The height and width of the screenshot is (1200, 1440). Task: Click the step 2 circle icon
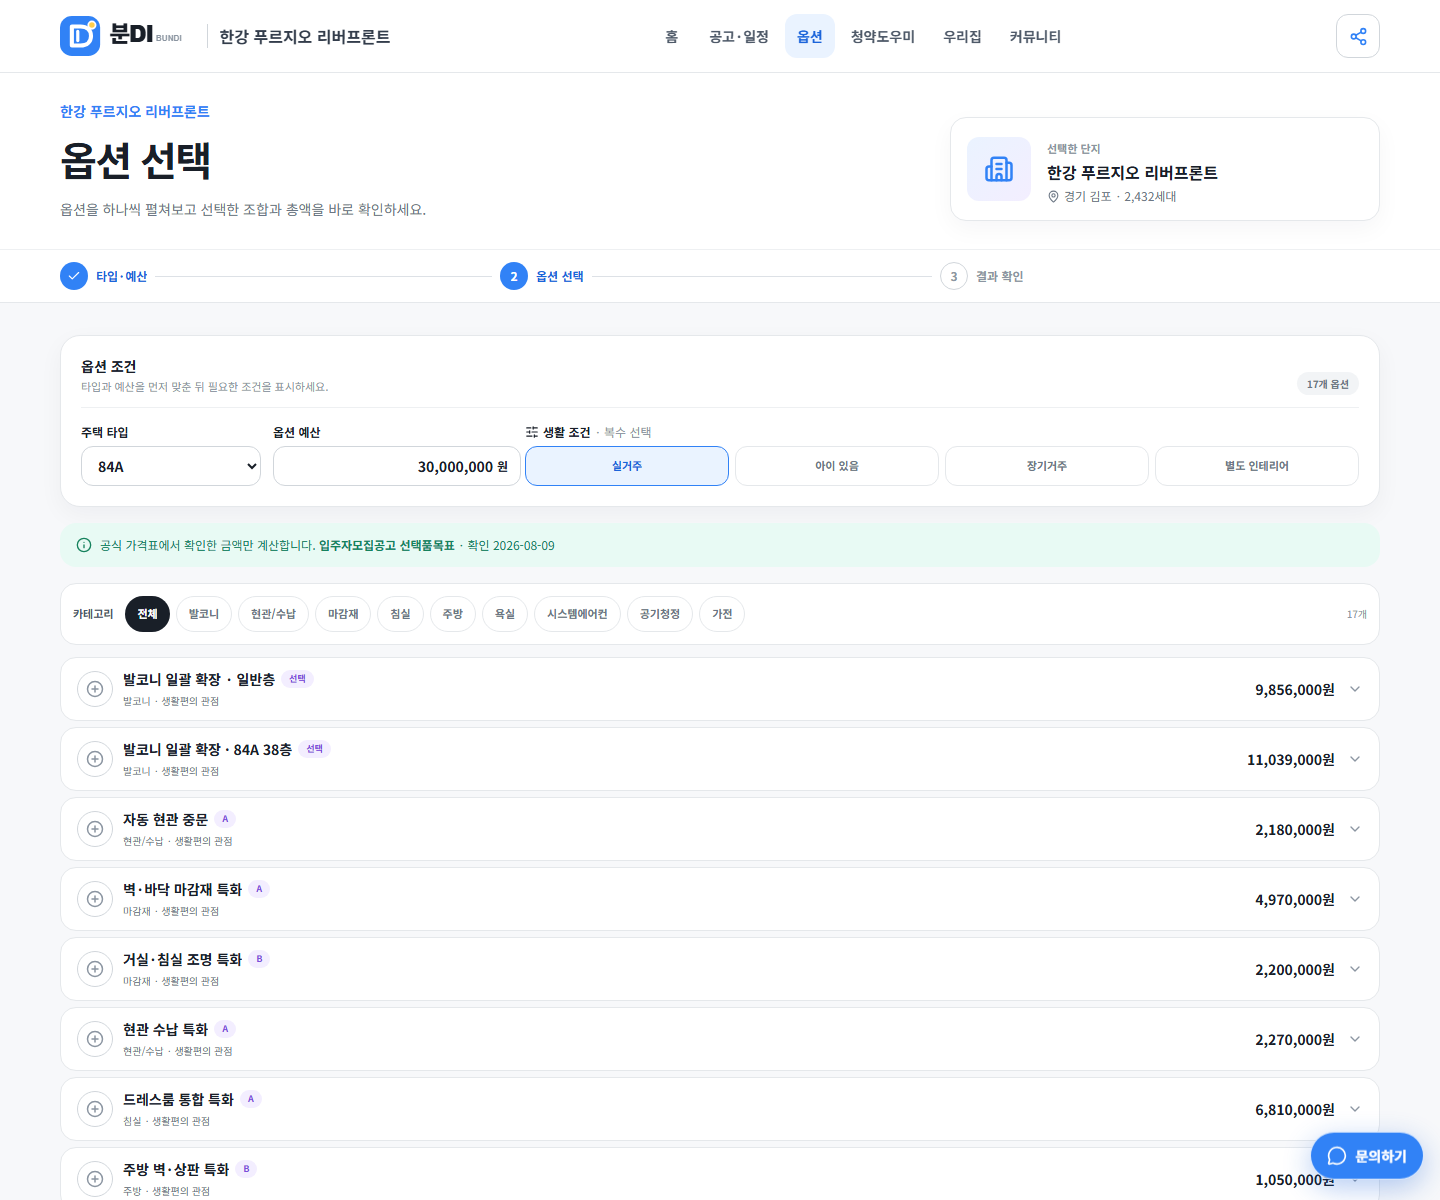[514, 276]
